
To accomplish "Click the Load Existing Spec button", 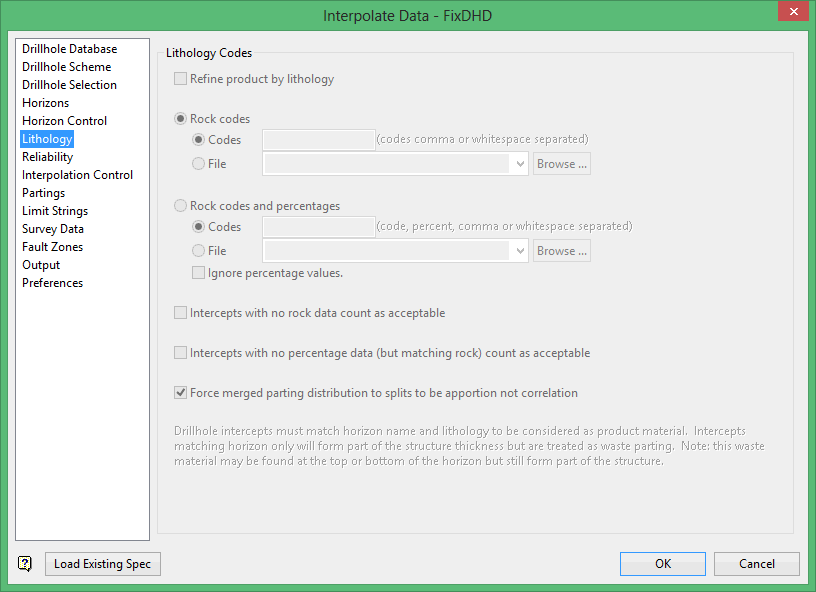I will 102,564.
